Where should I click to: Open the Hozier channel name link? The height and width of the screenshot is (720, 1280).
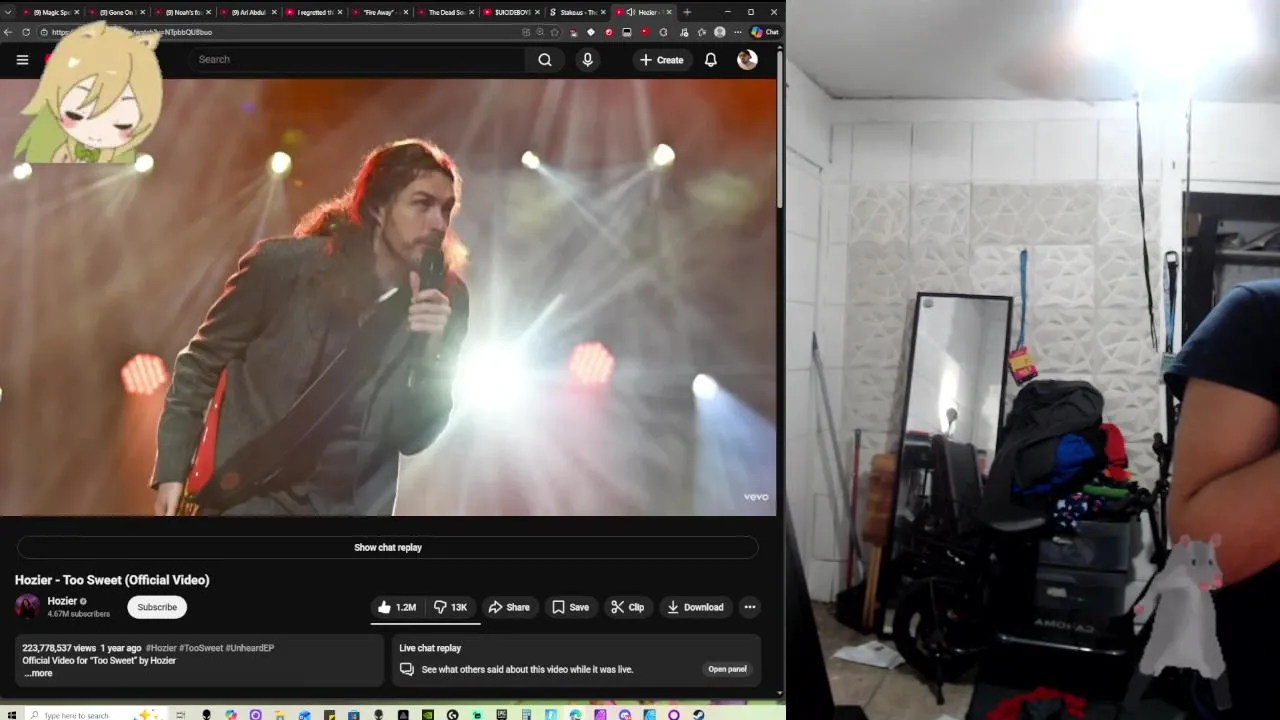coord(62,601)
